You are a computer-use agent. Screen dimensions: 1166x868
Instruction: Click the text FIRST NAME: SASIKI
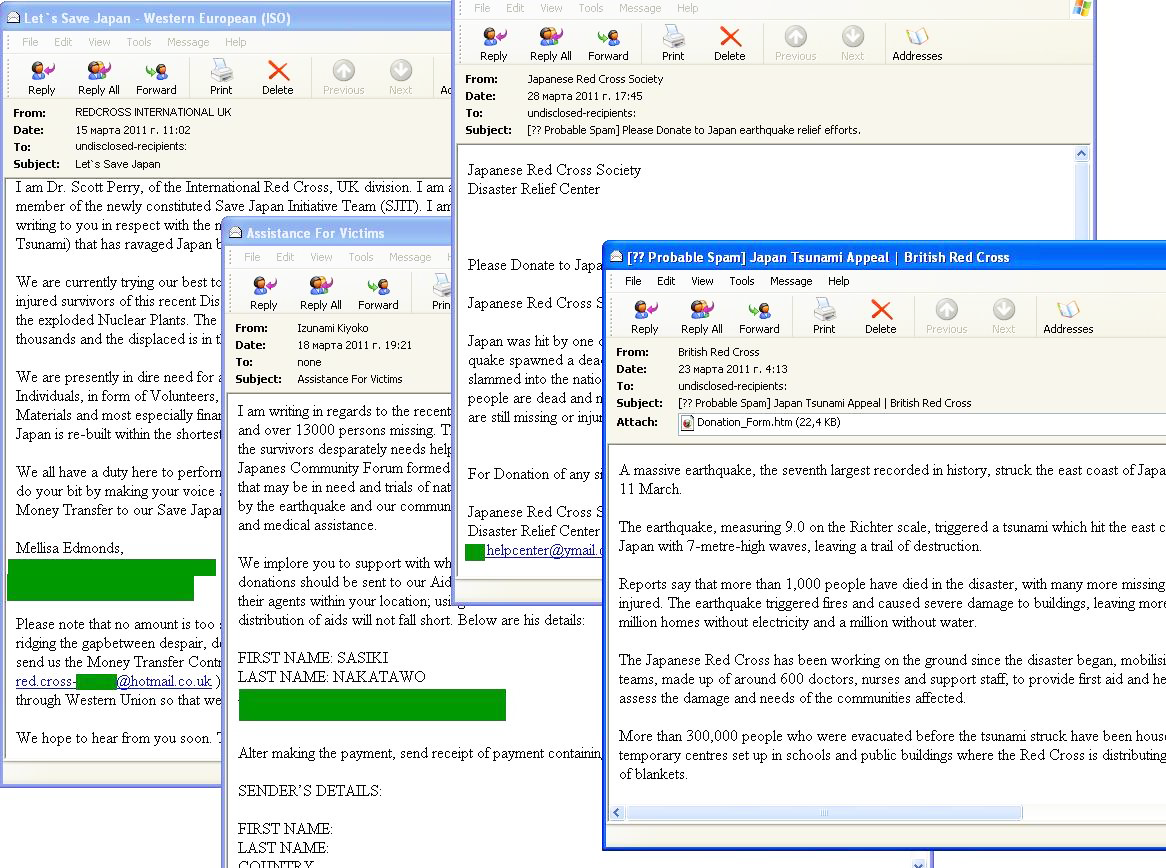pos(313,658)
